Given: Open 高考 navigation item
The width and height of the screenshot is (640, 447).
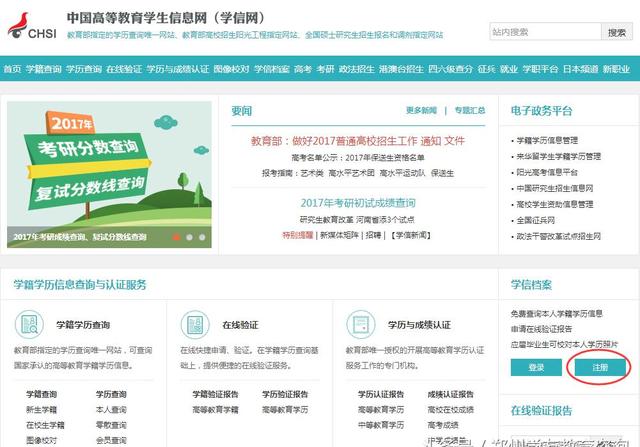Looking at the screenshot, I should (x=303, y=69).
